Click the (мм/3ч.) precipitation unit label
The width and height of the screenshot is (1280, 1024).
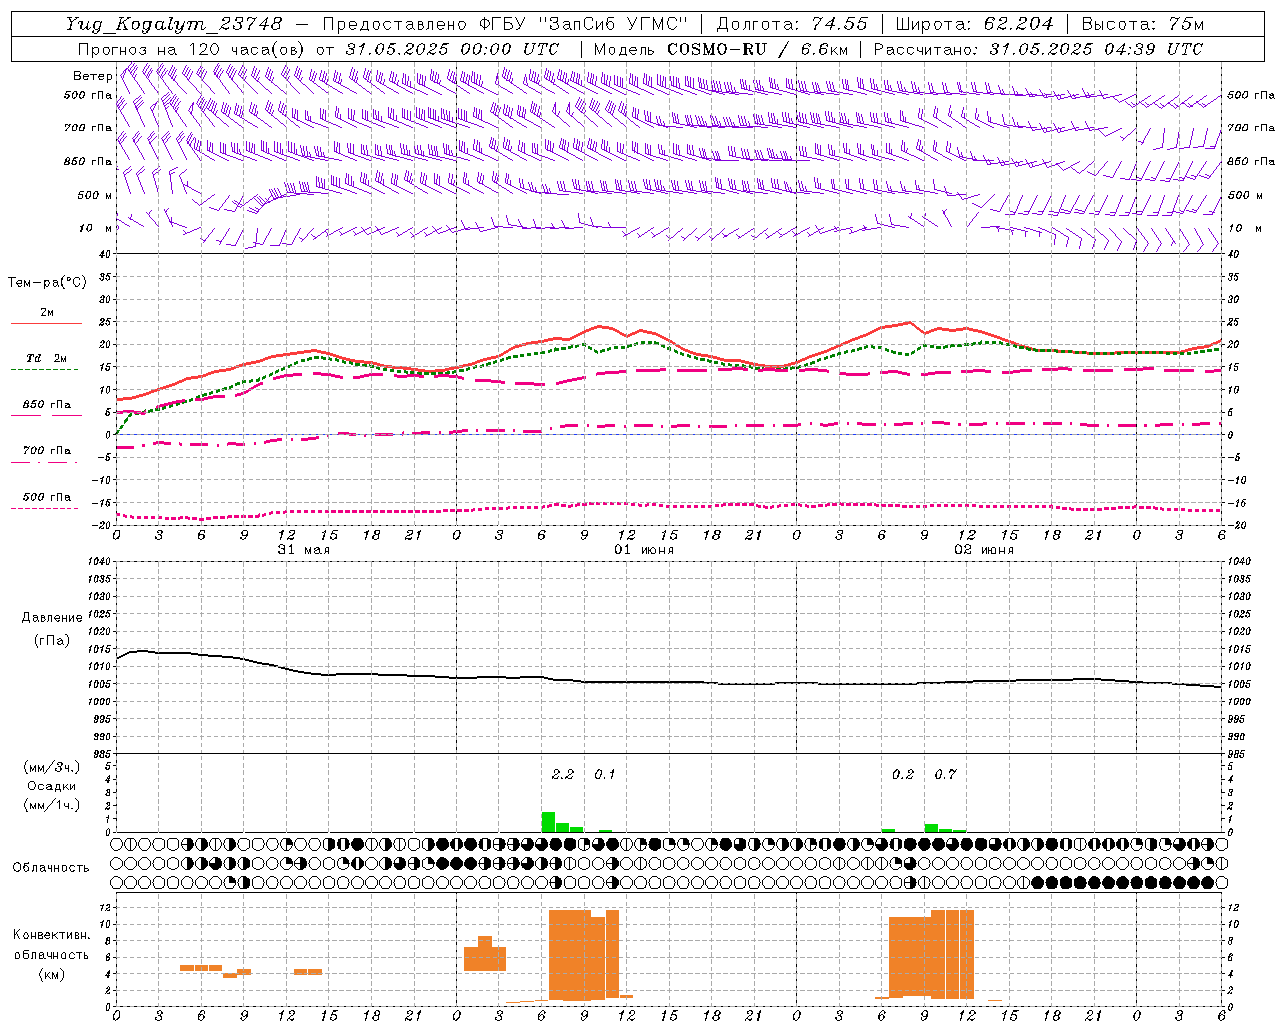pos(52,767)
